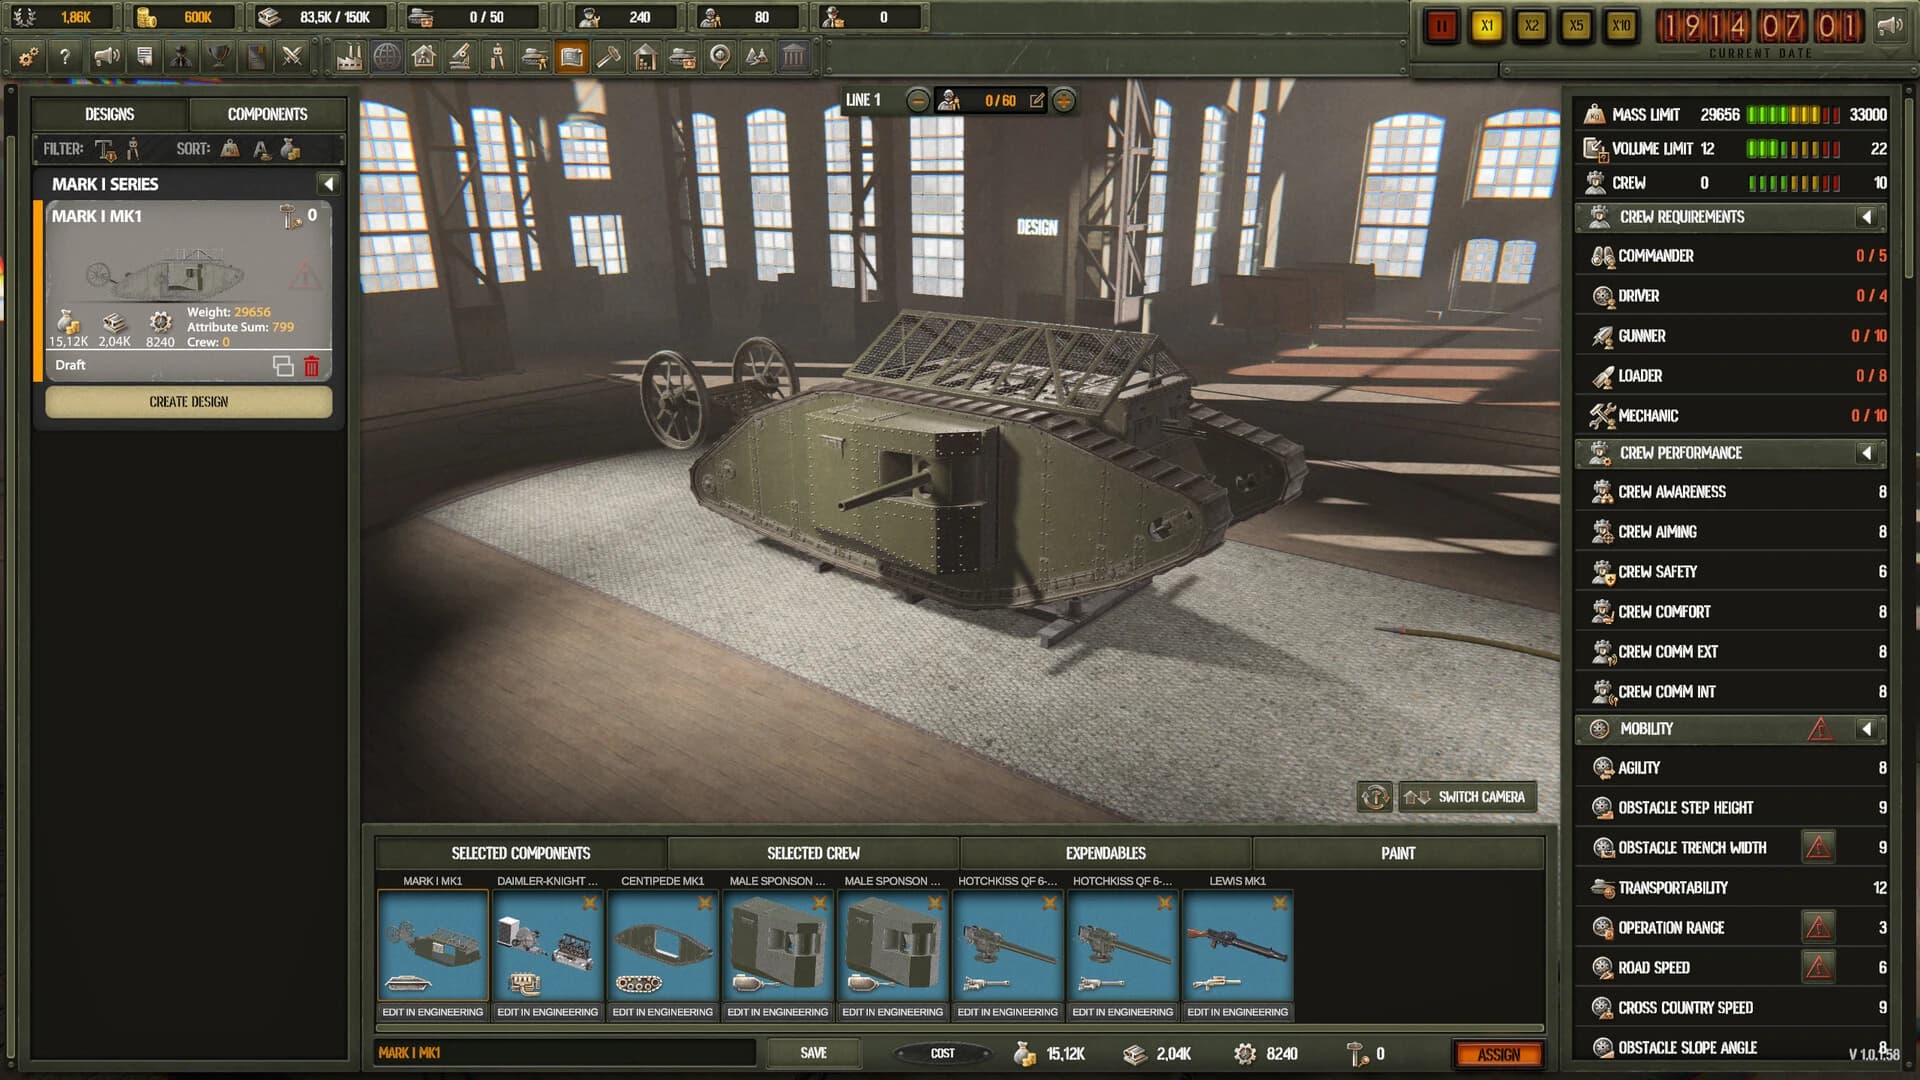The width and height of the screenshot is (1920, 1080).
Task: Collapse the Mark I Series list
Action: tap(328, 184)
